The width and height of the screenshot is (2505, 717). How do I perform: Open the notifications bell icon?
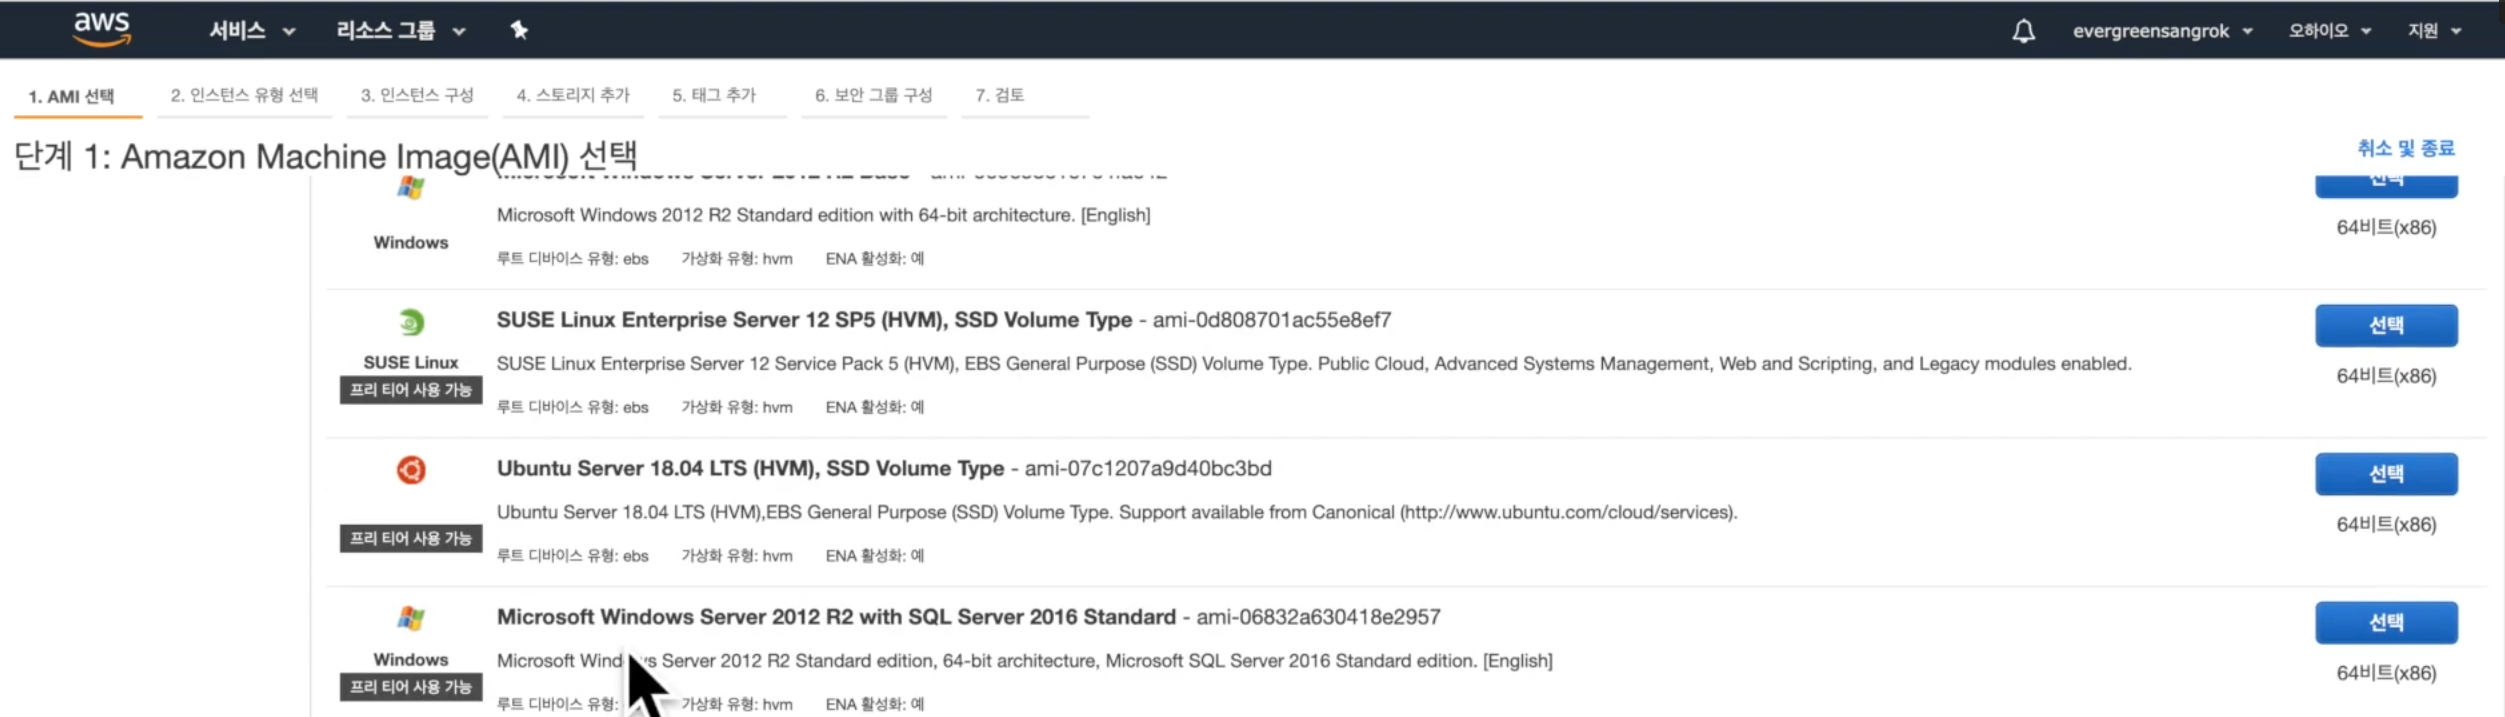2023,31
